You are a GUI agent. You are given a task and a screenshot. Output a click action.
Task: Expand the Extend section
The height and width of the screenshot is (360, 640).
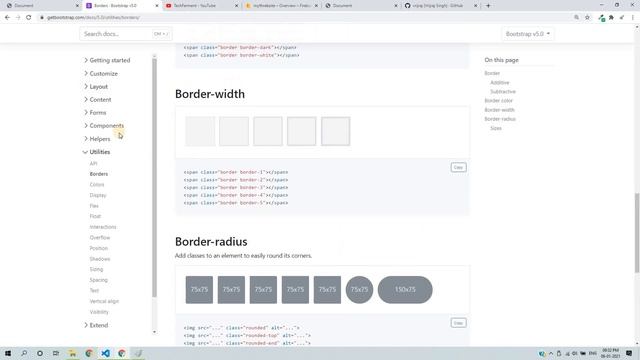pyautogui.click(x=96, y=325)
